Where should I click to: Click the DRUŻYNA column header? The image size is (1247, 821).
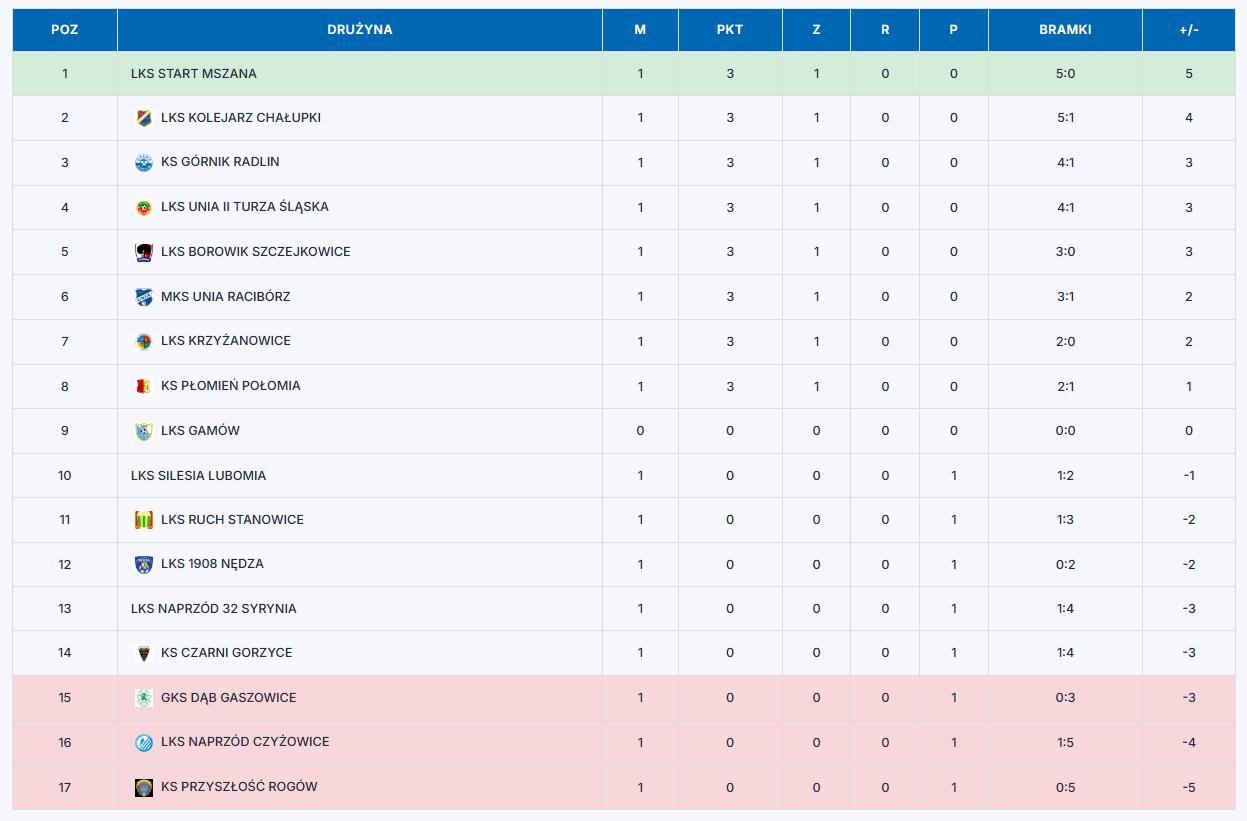point(360,30)
